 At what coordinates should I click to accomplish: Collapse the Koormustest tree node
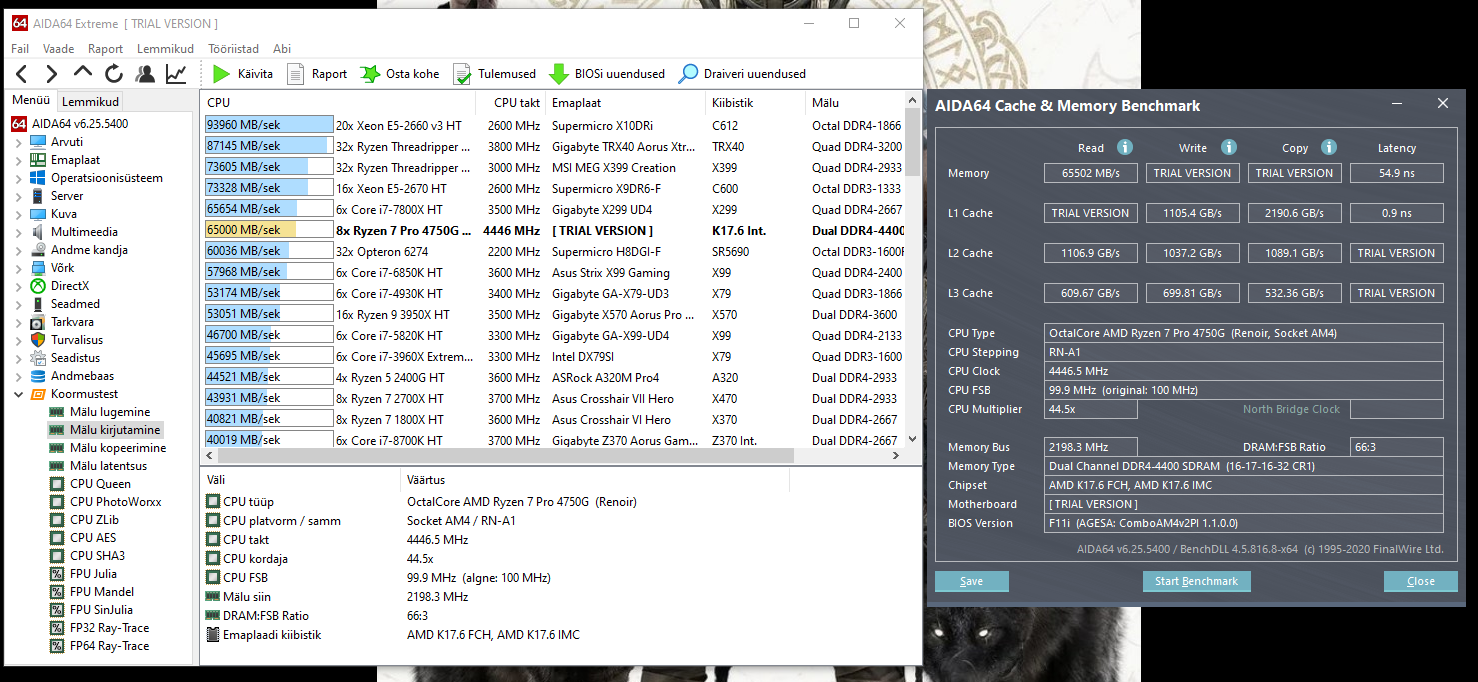pyautogui.click(x=18, y=394)
